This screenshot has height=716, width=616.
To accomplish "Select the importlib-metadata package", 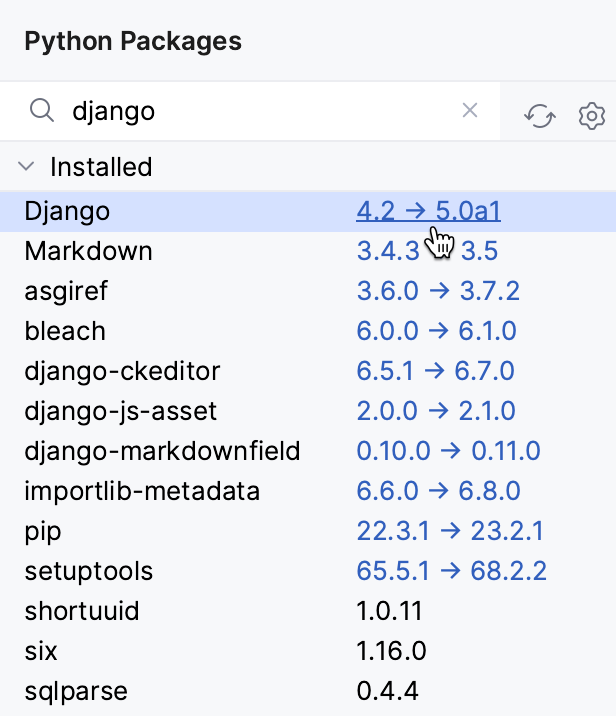I will 142,491.
